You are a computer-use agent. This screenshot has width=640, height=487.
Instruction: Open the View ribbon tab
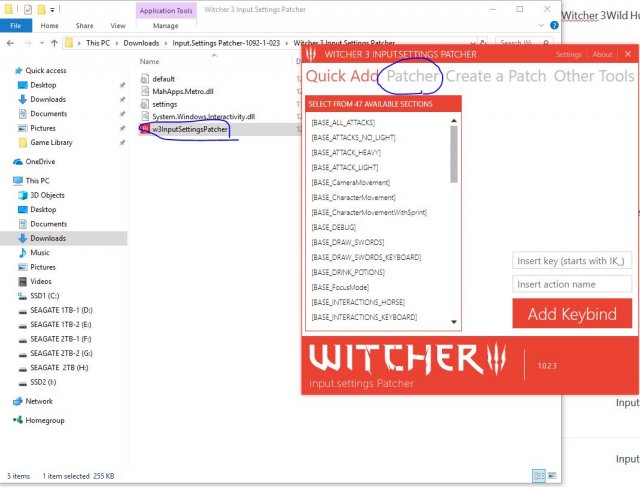[118, 26]
